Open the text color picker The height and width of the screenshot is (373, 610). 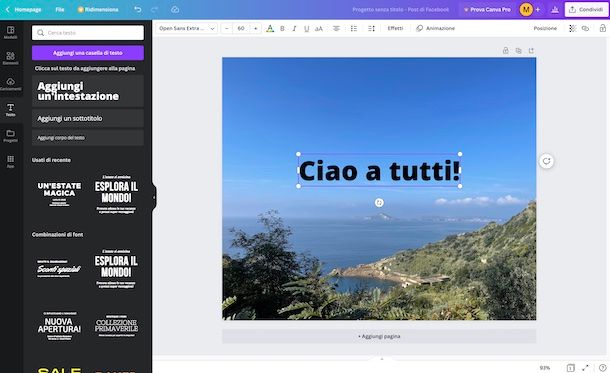point(270,28)
